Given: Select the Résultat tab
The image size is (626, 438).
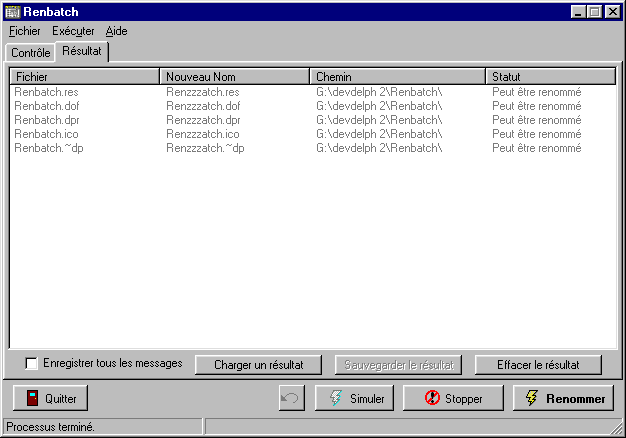Looking at the screenshot, I should pyautogui.click(x=82, y=50).
